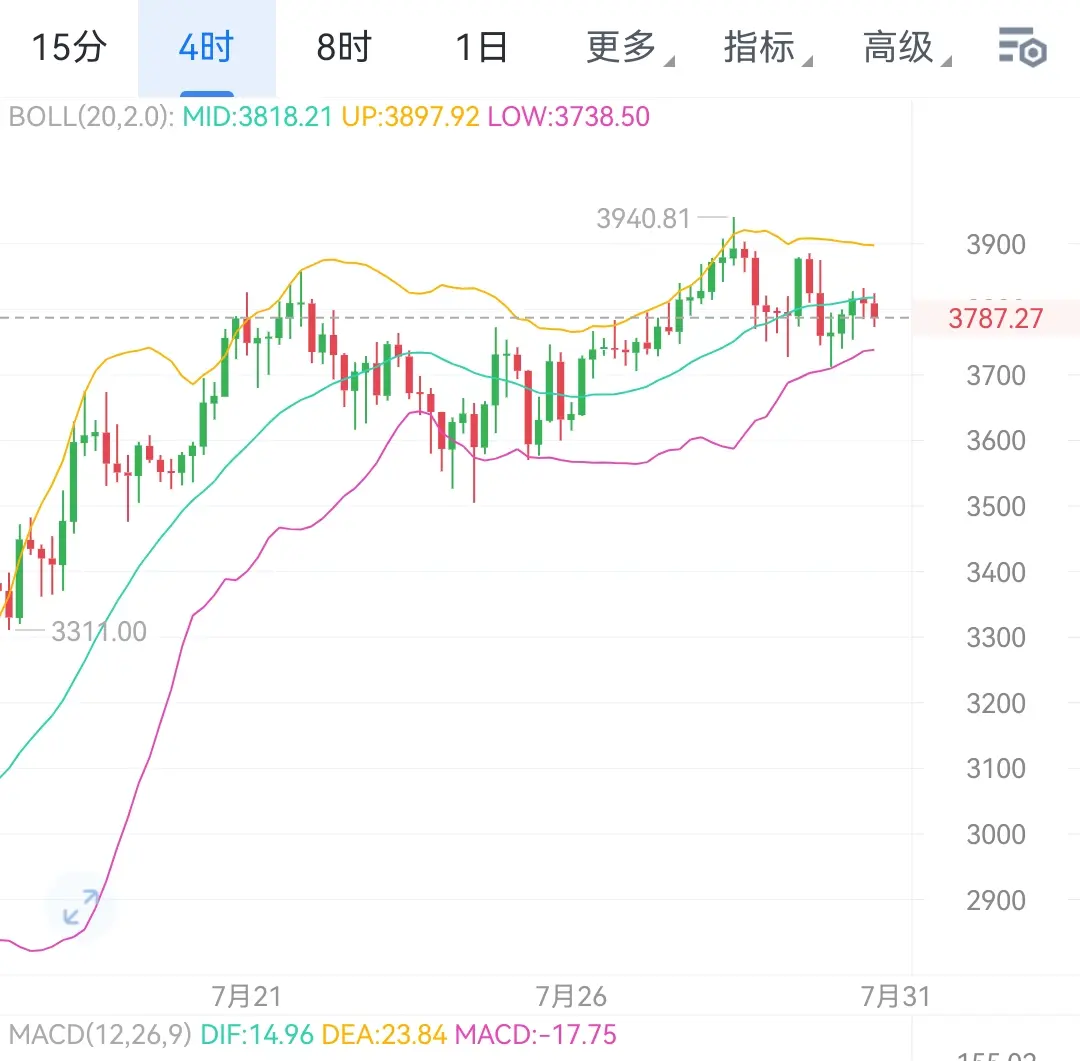Tap the DEA:23.84 value
Viewport: 1080px width, 1061px height.
point(384,1034)
